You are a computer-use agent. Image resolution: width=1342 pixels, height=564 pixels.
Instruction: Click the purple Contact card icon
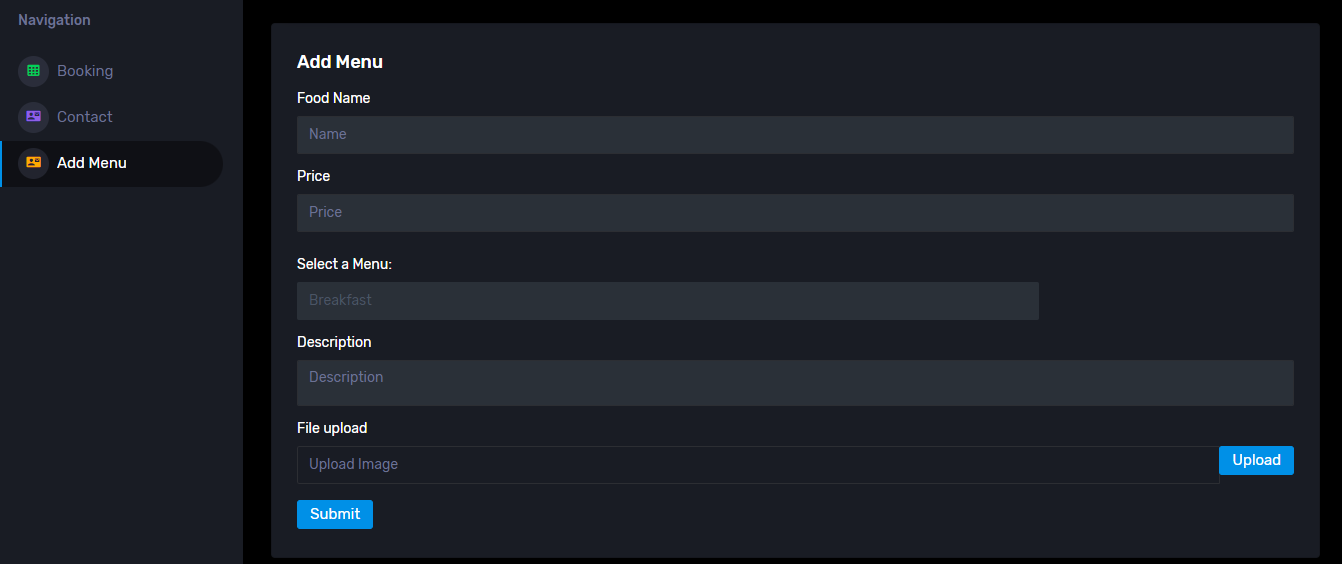33,117
